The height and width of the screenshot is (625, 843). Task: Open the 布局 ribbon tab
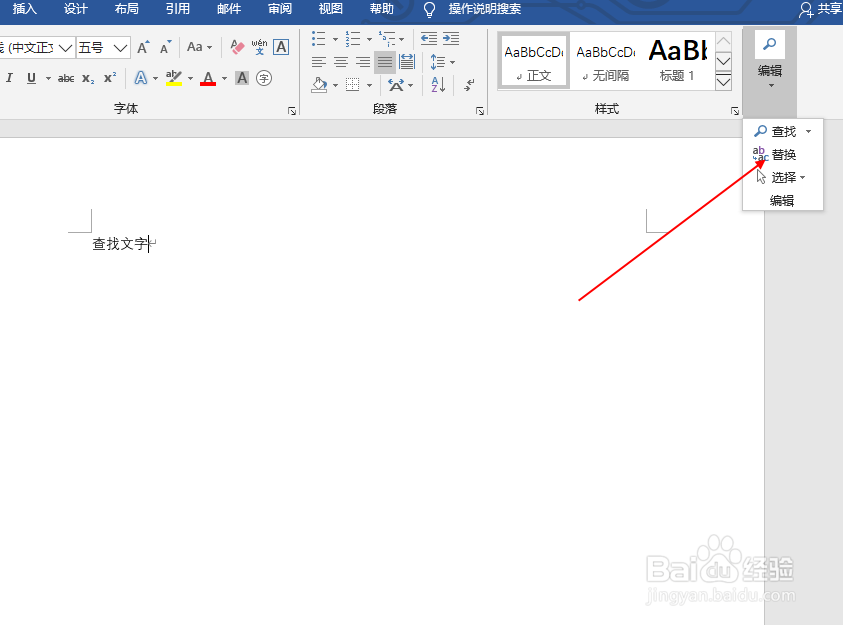[x=127, y=9]
